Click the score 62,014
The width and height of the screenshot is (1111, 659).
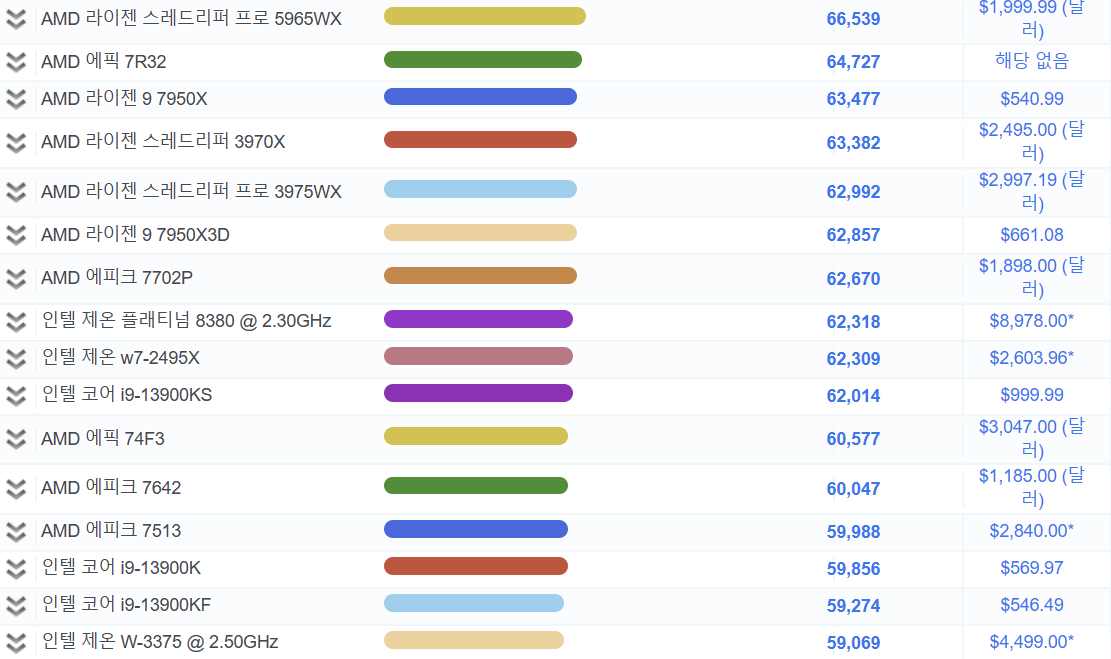(x=853, y=396)
